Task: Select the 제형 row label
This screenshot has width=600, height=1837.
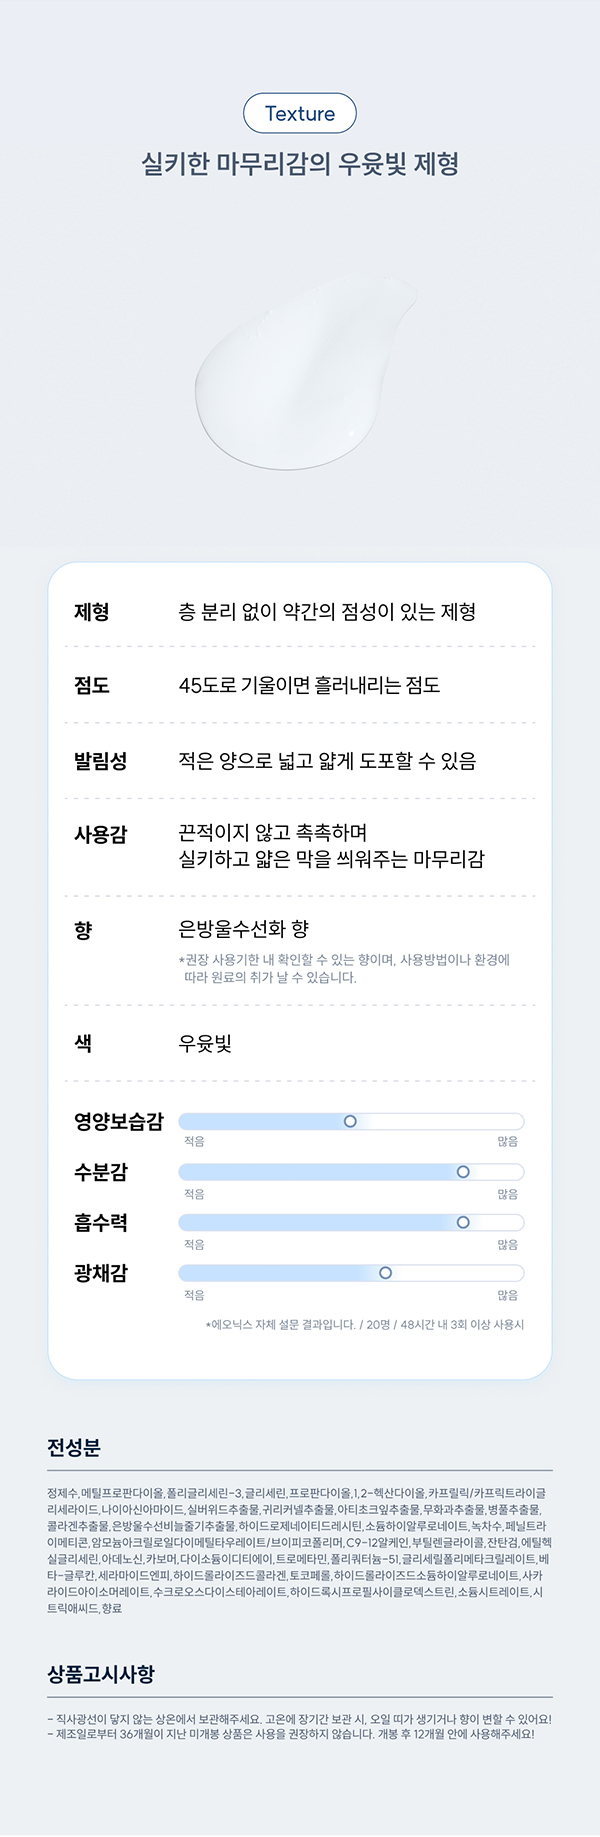Action: [x=92, y=612]
